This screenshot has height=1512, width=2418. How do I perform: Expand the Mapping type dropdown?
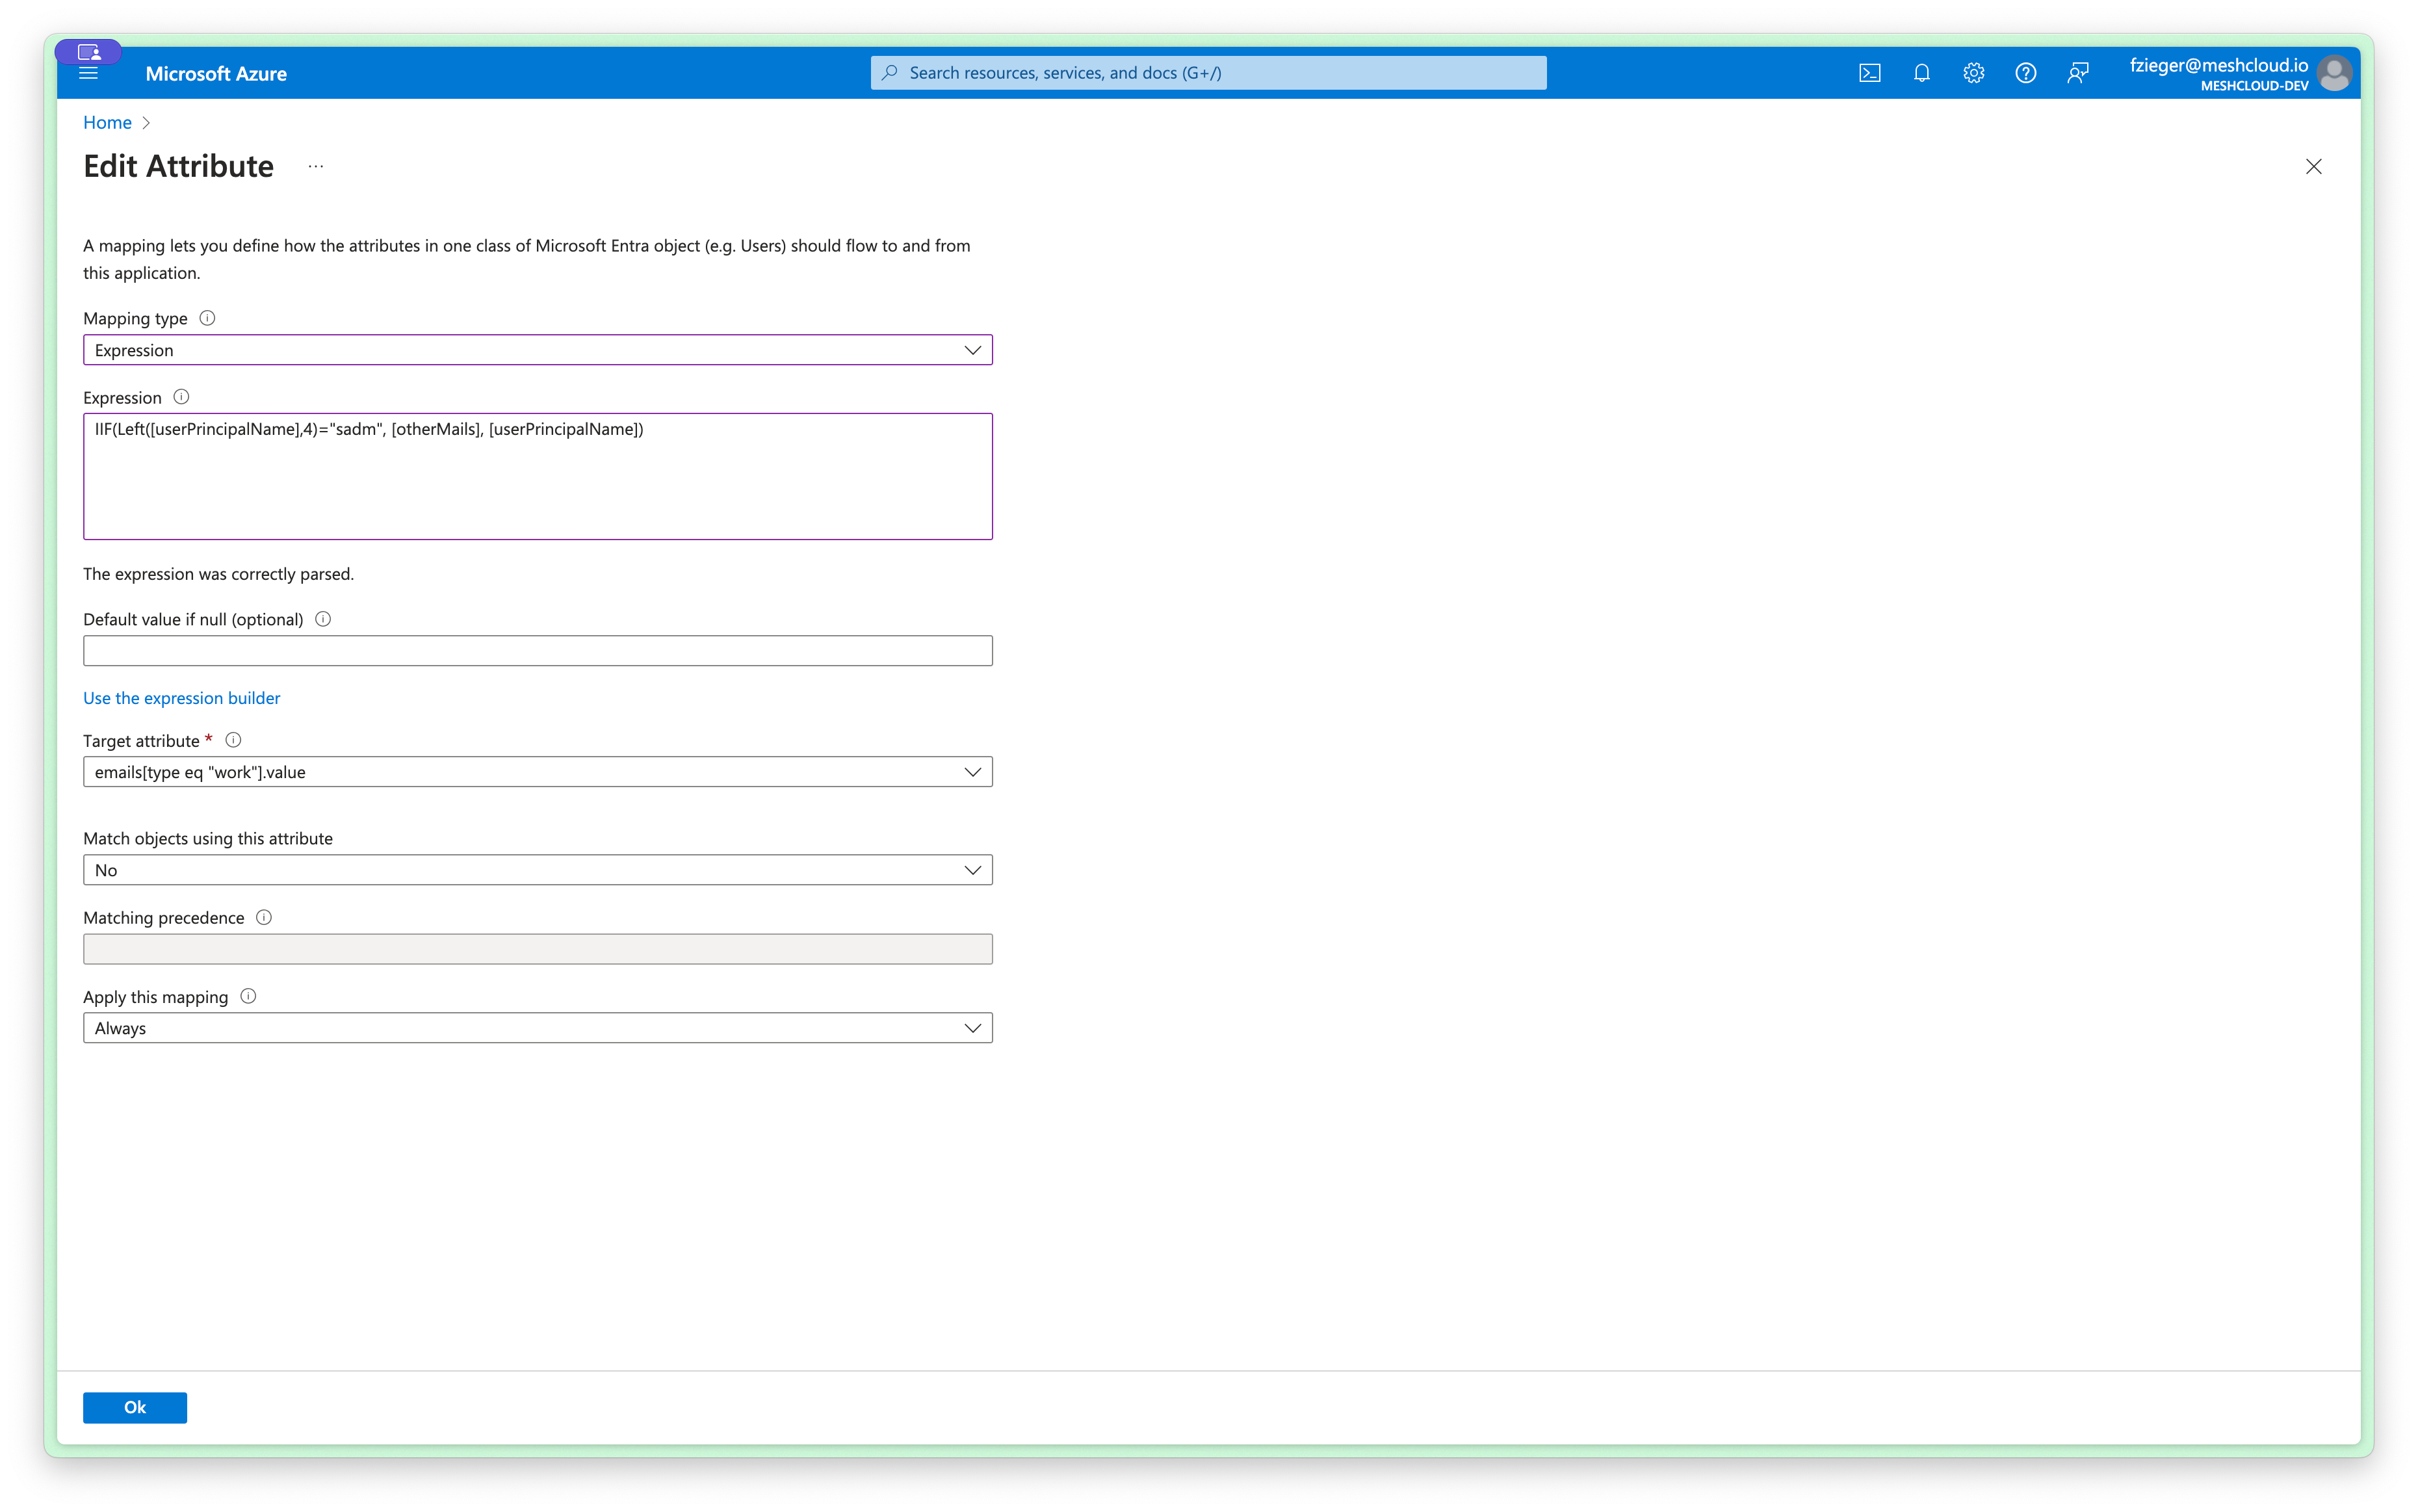point(537,350)
